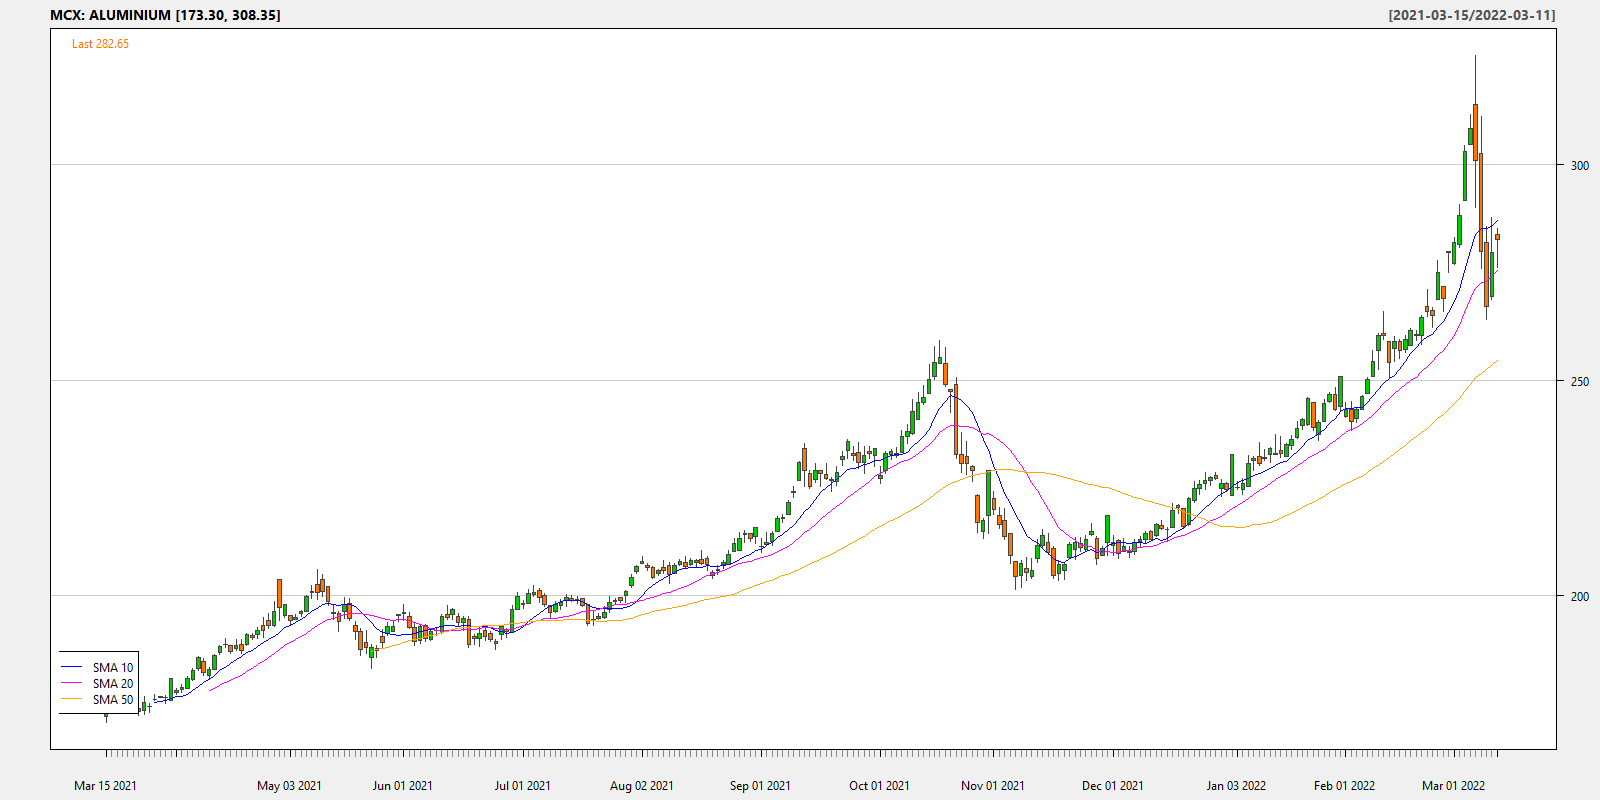This screenshot has height=800, width=1600.
Task: Click the magenta SMA 20 legend line
Action: click(x=72, y=683)
